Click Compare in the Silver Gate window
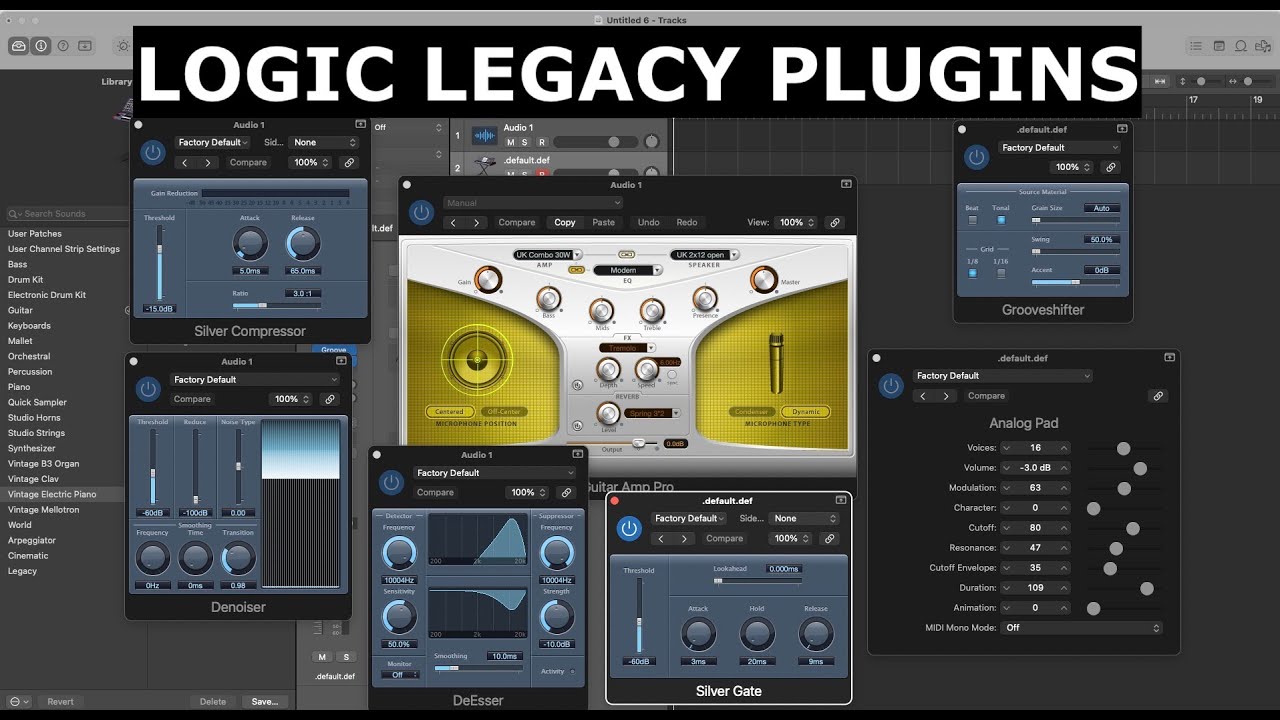1280x720 pixels. click(725, 538)
